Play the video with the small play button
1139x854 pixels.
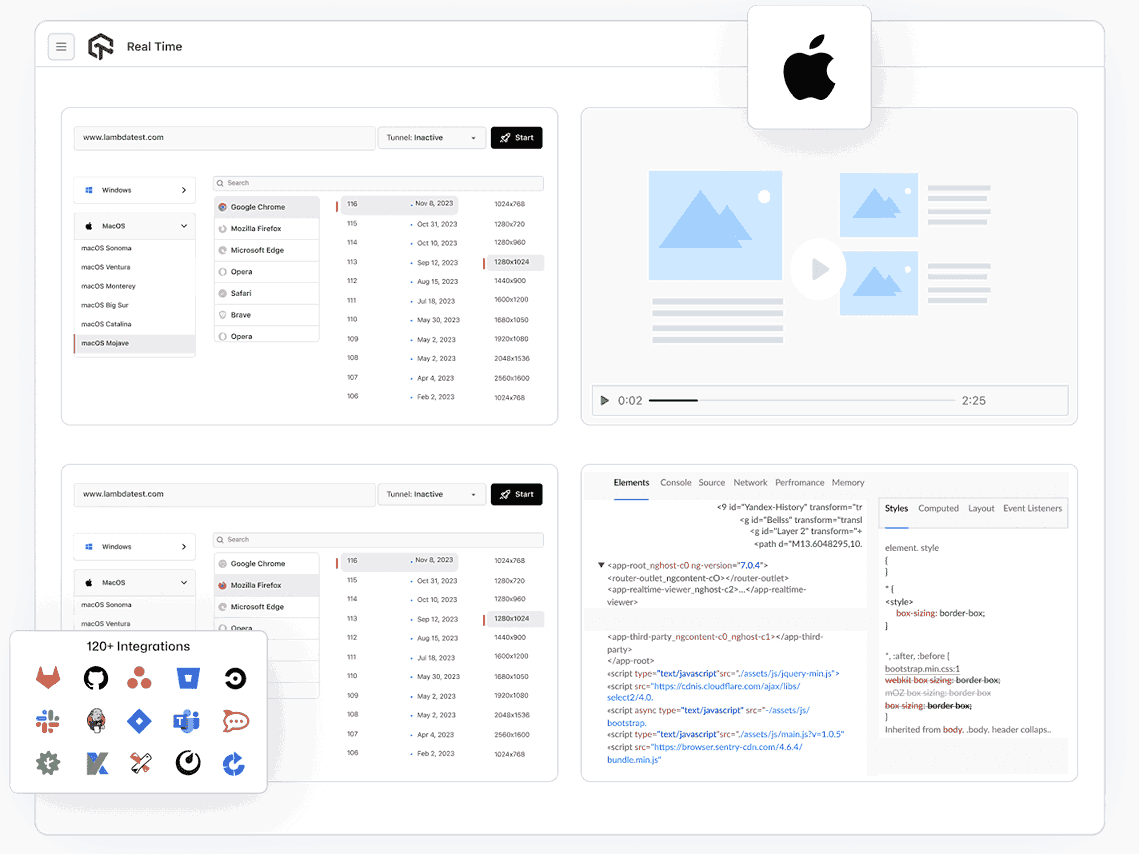[x=604, y=401]
